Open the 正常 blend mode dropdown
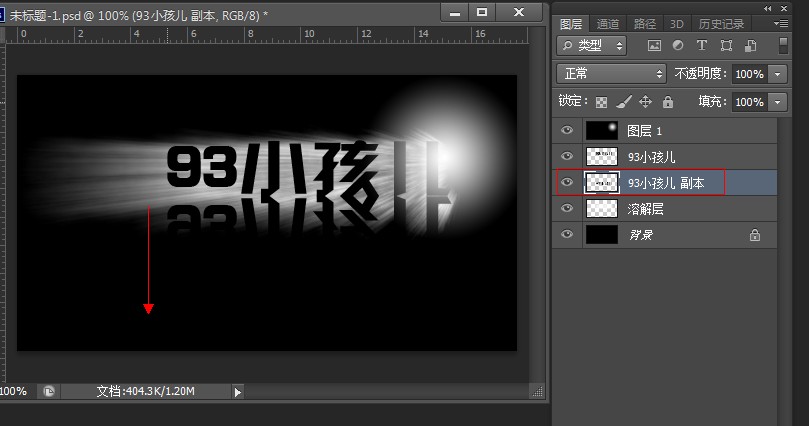Screen dimensions: 809x426 click(x=611, y=74)
